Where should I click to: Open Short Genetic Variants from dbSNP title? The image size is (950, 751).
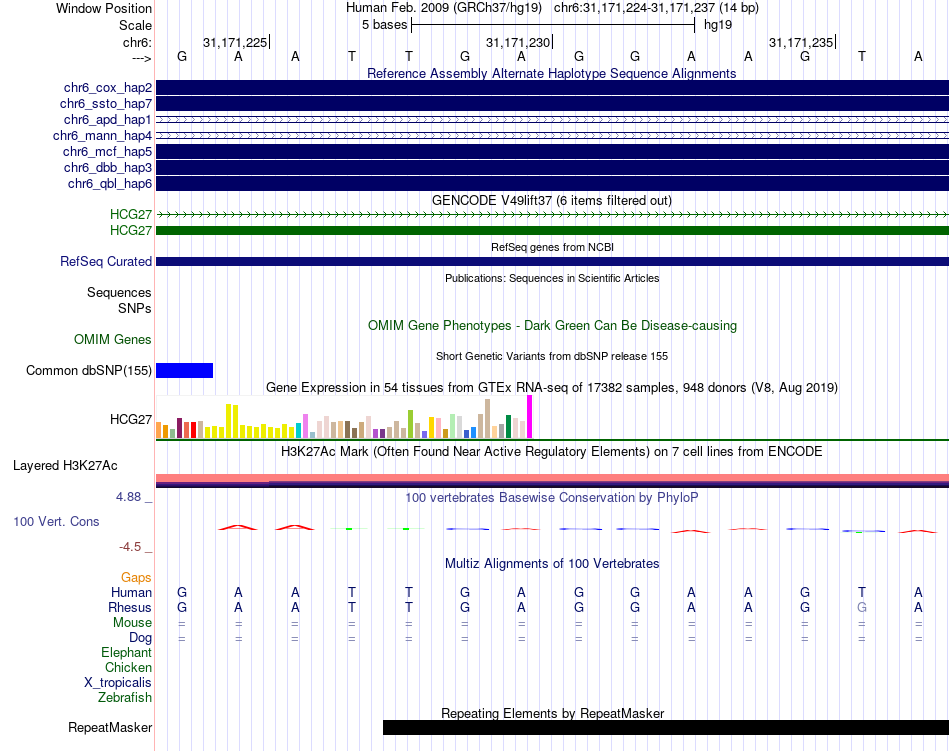(x=552, y=356)
